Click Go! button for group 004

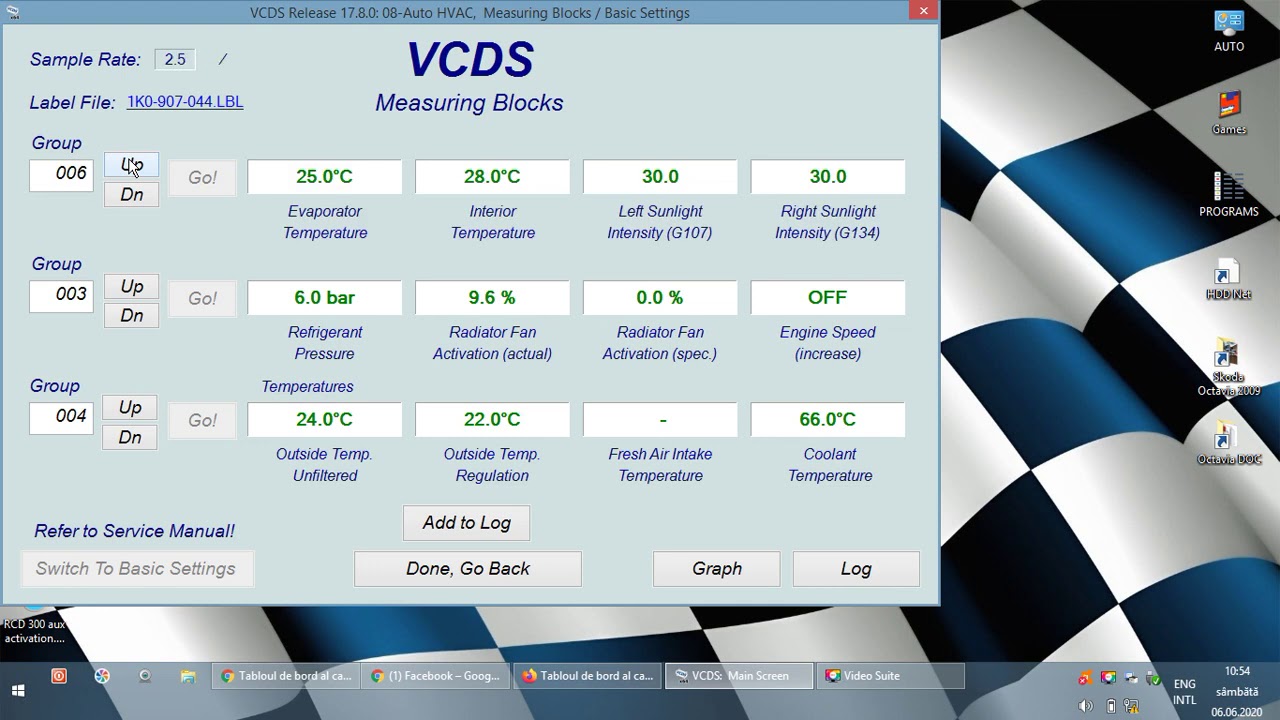202,420
